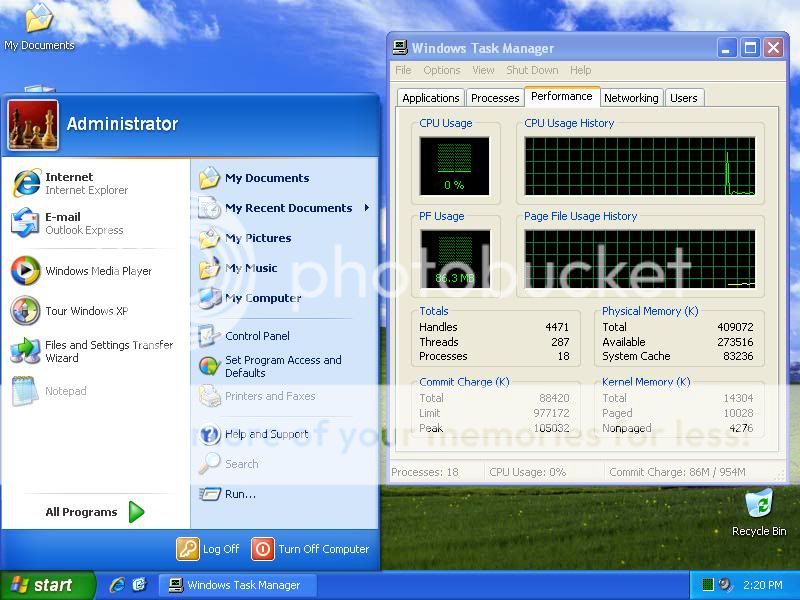Image resolution: width=800 pixels, height=600 pixels.
Task: Maximize the Windows Task Manager window
Action: pos(750,48)
